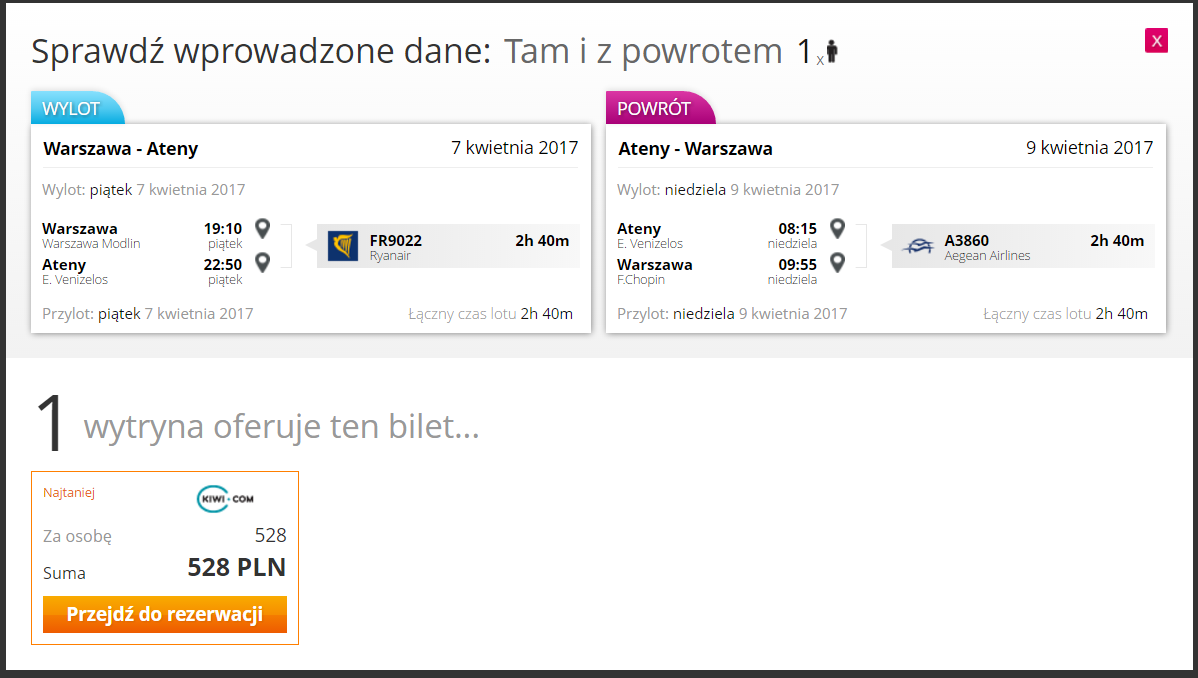Select the POWRÓT tab
The image size is (1198, 678).
tap(659, 109)
